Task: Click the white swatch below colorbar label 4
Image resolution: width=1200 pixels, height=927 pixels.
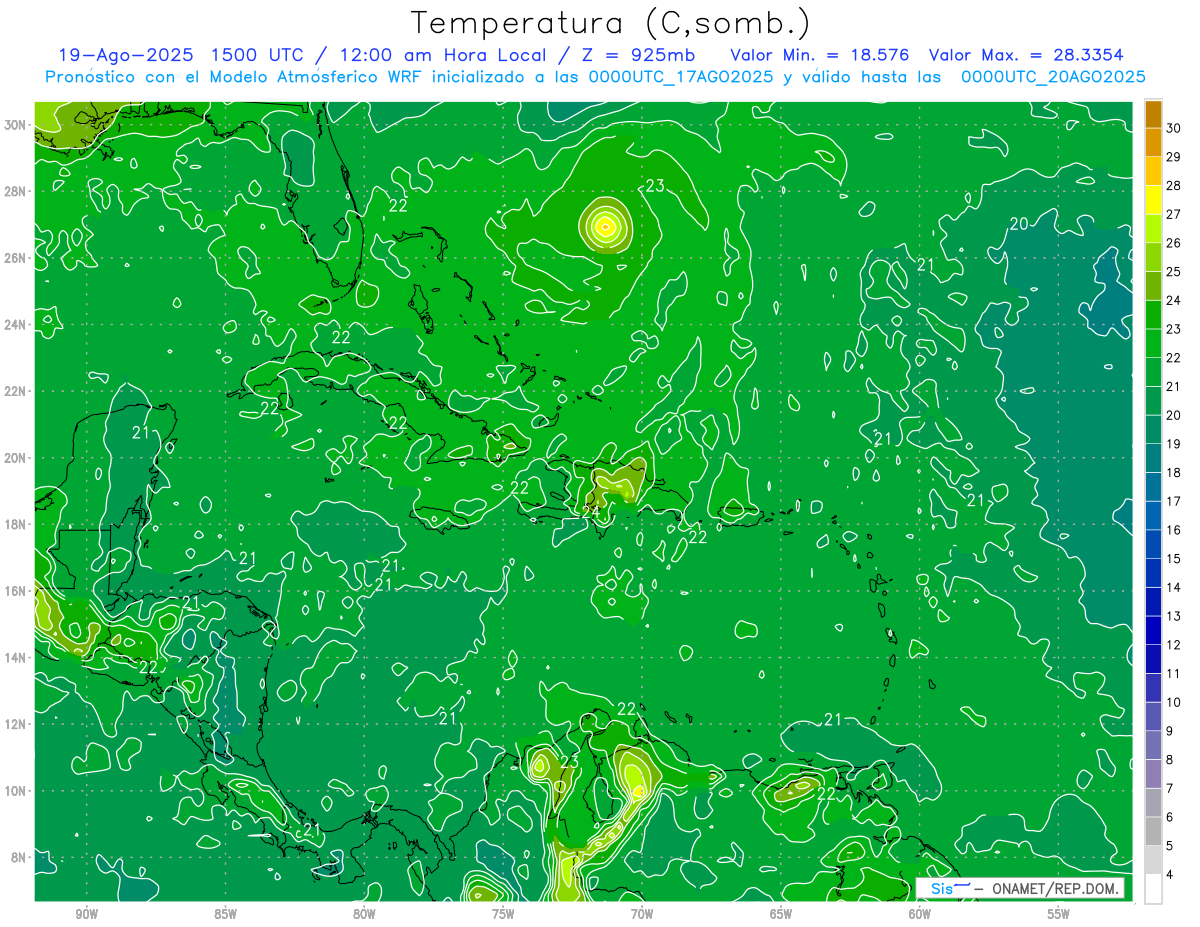Action: (x=1153, y=889)
